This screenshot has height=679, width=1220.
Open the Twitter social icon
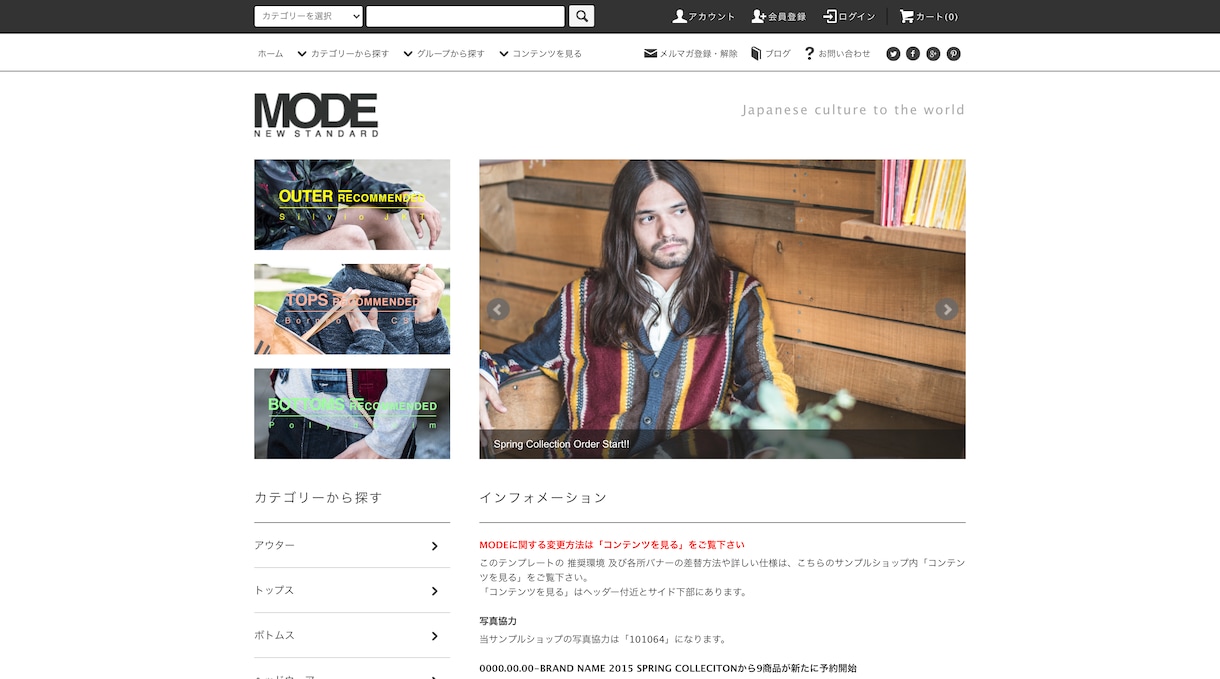(893, 54)
